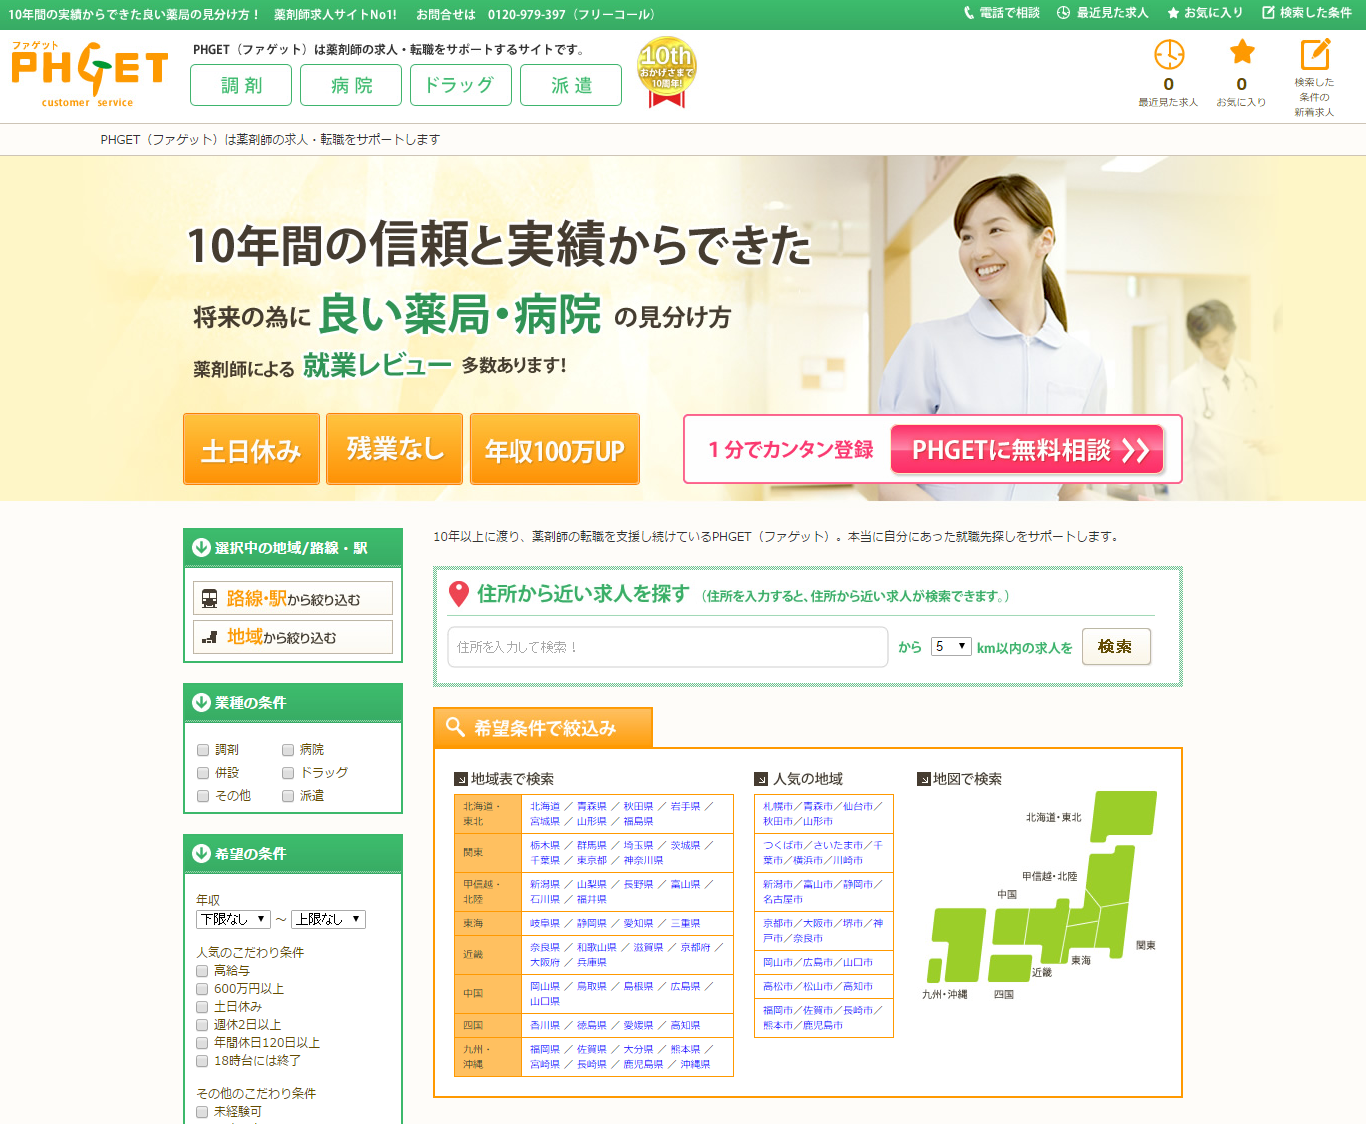Check the 併設 checkbox
The height and width of the screenshot is (1124, 1366).
[203, 773]
